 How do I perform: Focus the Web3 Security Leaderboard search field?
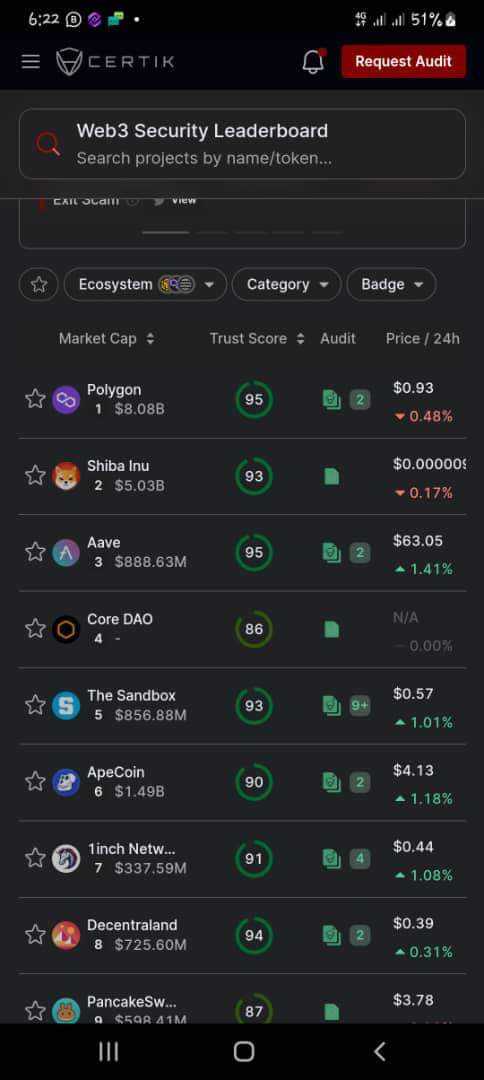[242, 144]
